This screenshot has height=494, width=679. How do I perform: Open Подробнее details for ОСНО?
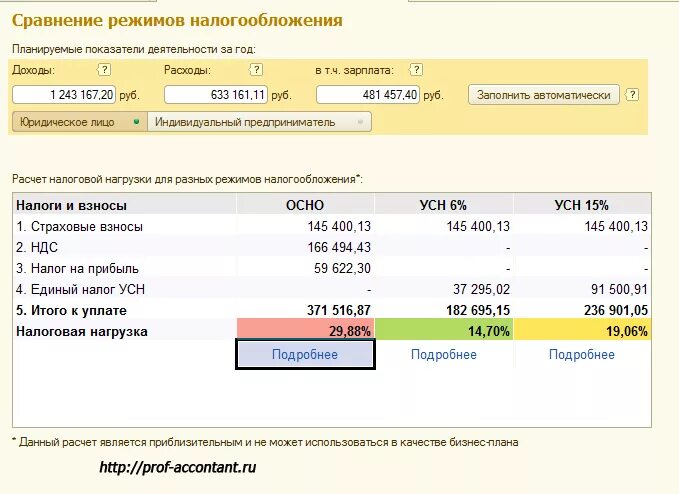click(x=305, y=355)
